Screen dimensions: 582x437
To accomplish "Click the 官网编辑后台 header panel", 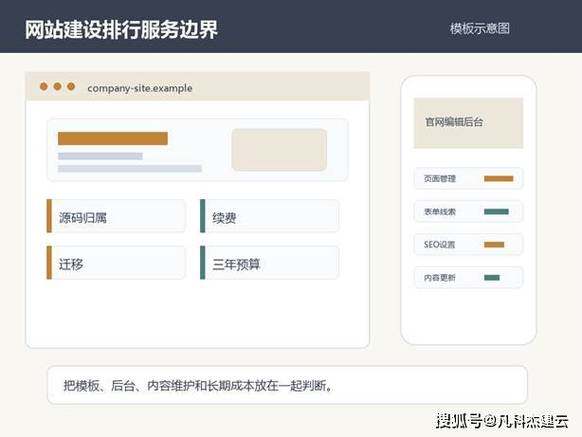I will click(468, 123).
